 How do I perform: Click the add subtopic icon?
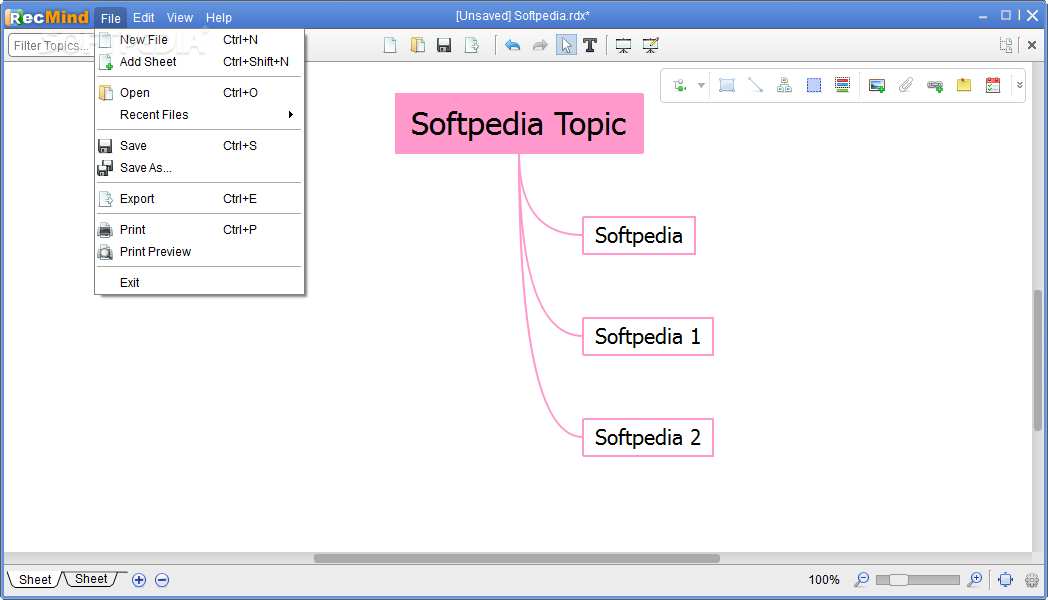click(680, 86)
